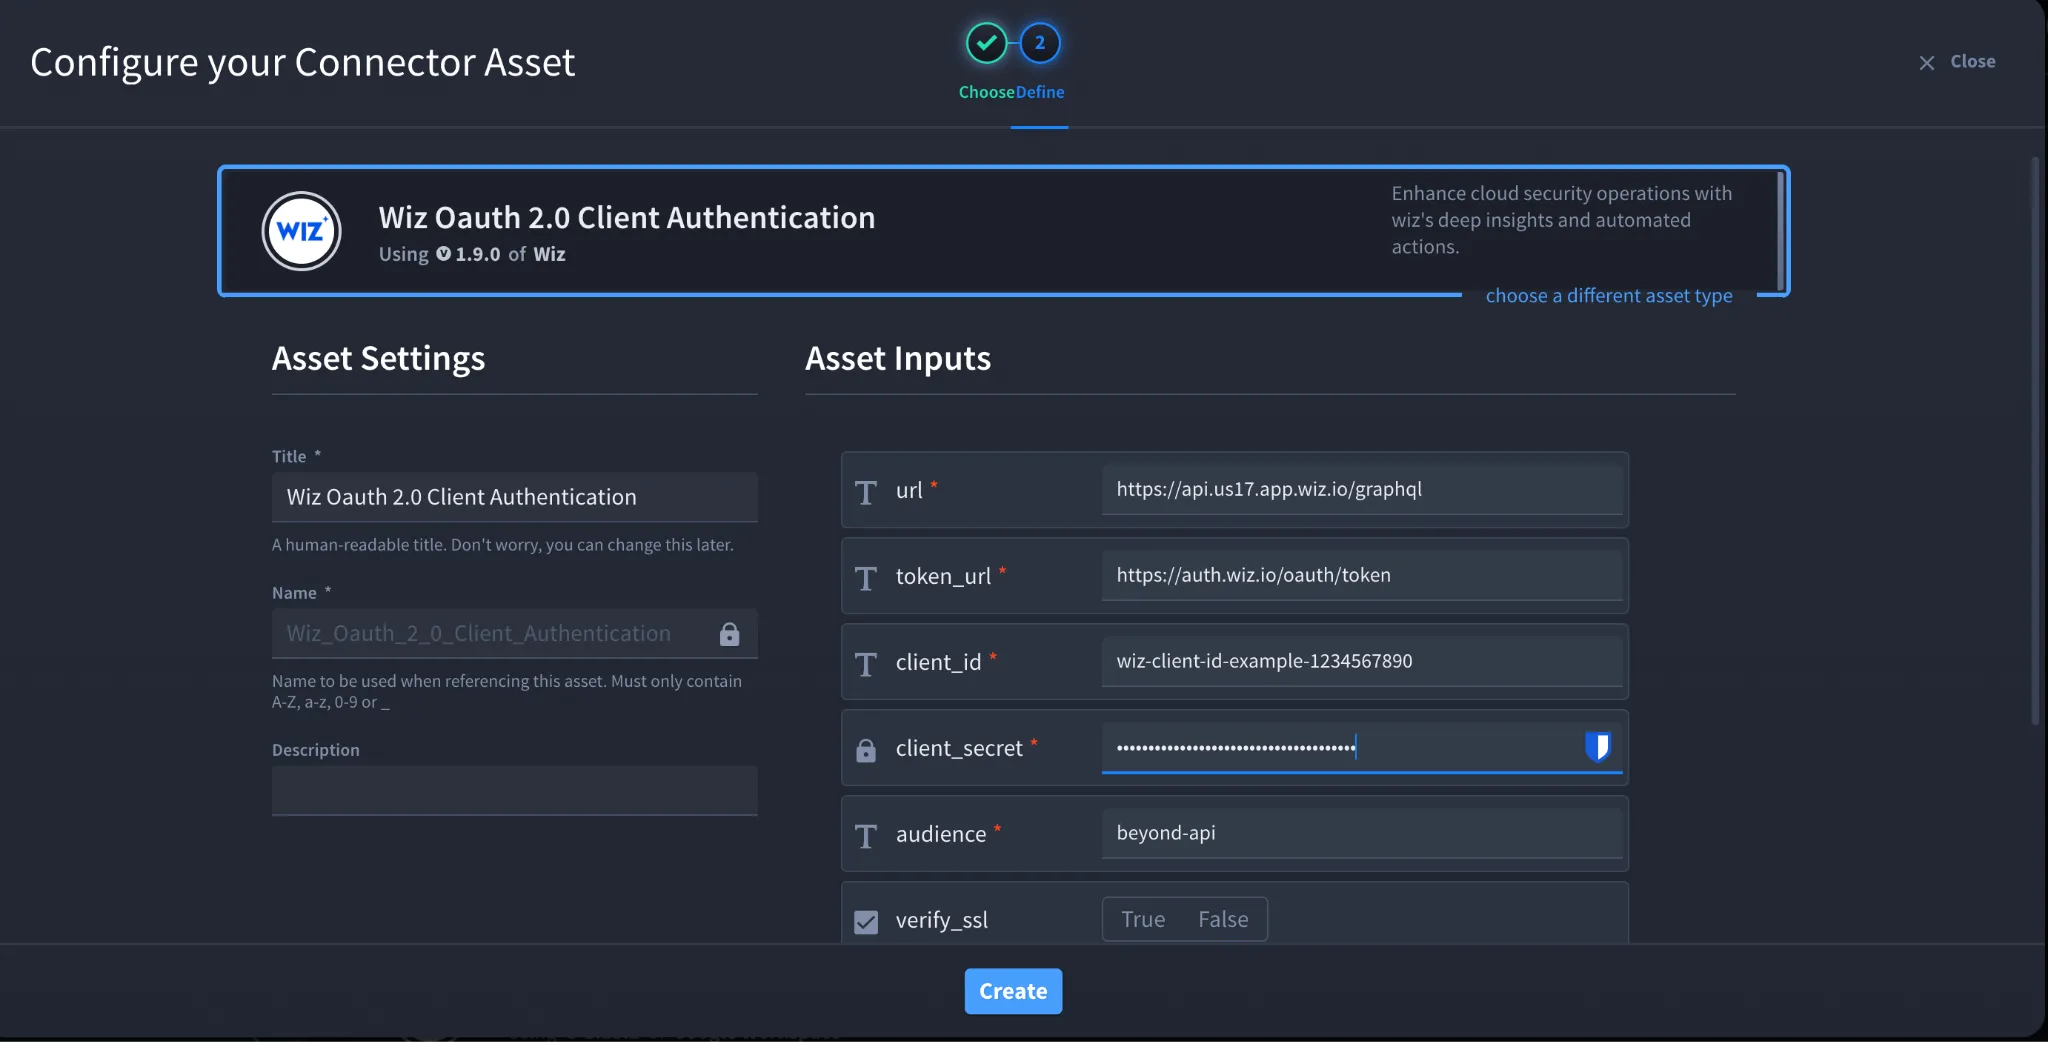Image resolution: width=2048 pixels, height=1042 pixels.
Task: Select the step 2 Define circle
Action: click(x=1040, y=43)
